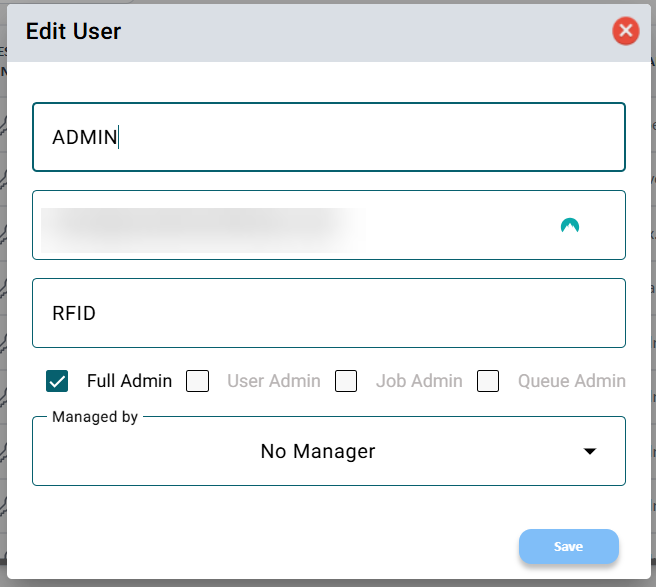This screenshot has height=587, width=656.
Task: Tick the Job Admin checkbox
Action: (346, 381)
